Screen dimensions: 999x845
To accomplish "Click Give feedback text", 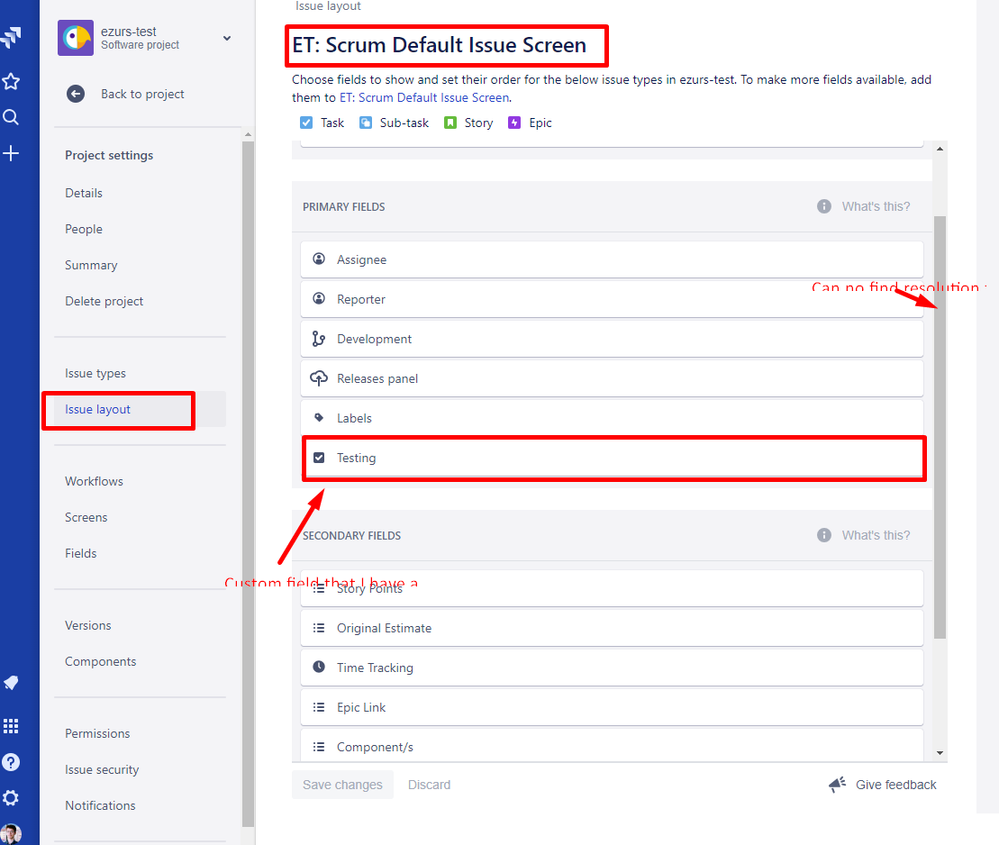I will 896,784.
